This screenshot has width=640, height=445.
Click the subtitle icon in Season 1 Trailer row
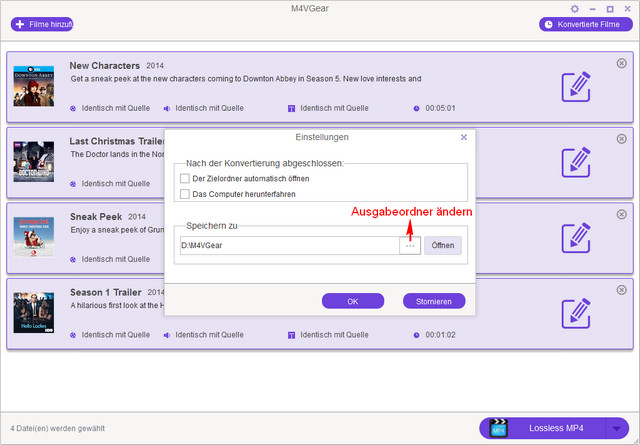pos(291,335)
